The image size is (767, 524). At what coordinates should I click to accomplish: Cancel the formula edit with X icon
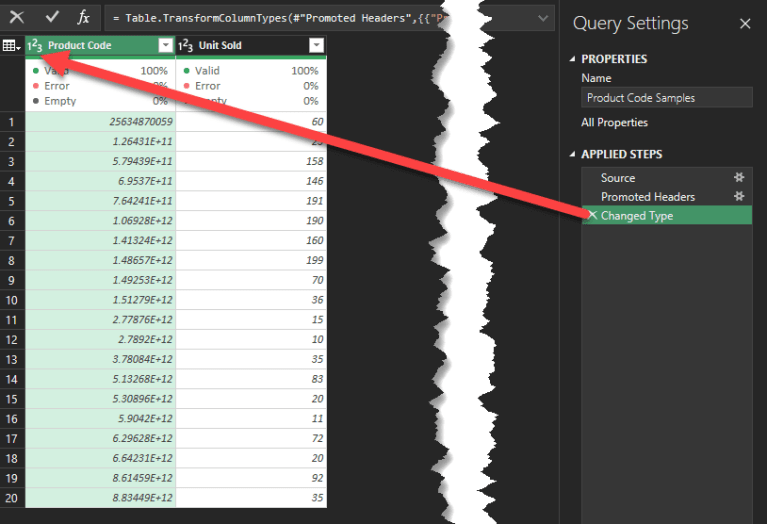point(17,17)
